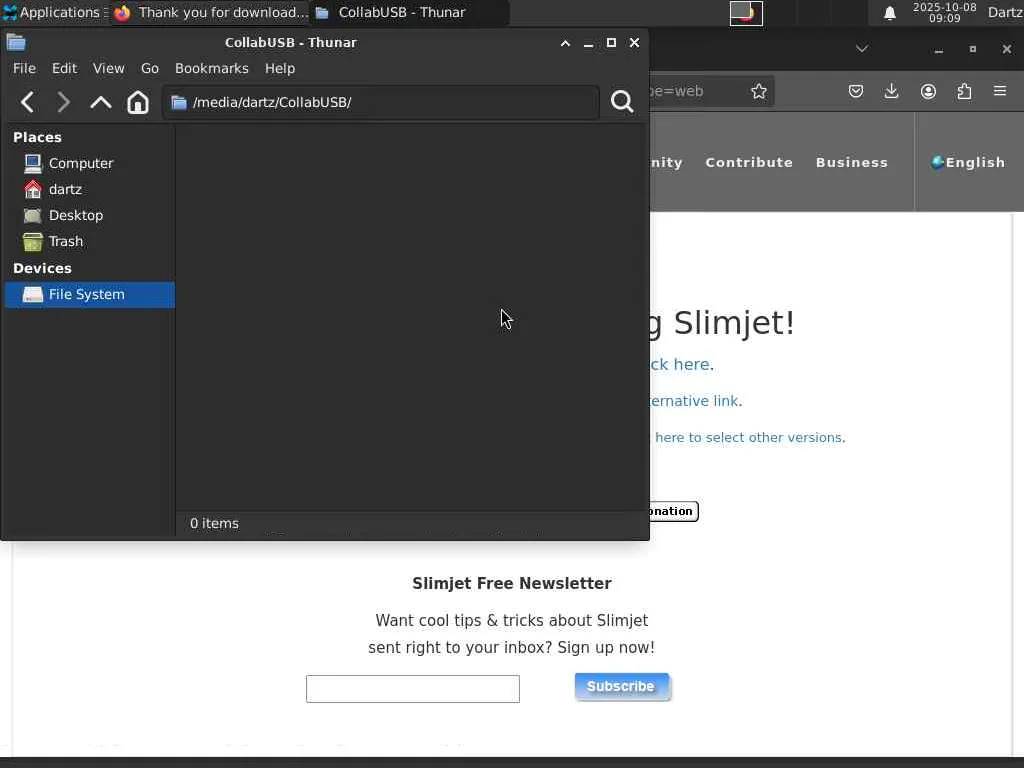Click the Subscribe button
The height and width of the screenshot is (768, 1024).
pyautogui.click(x=622, y=687)
